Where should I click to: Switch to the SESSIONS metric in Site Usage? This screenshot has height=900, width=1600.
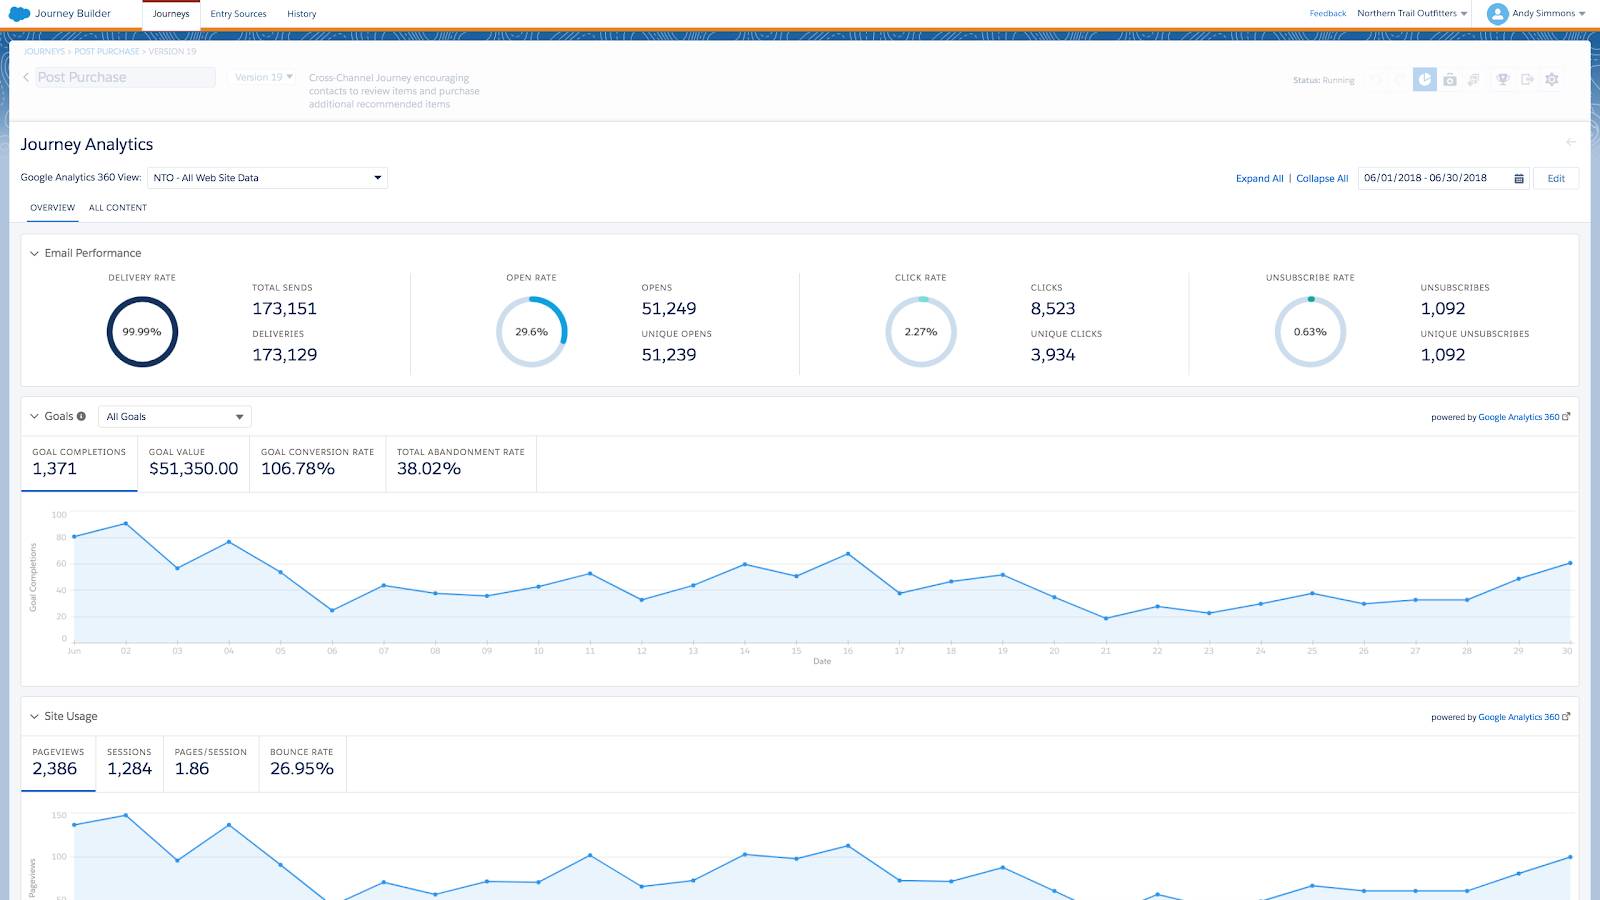130,763
